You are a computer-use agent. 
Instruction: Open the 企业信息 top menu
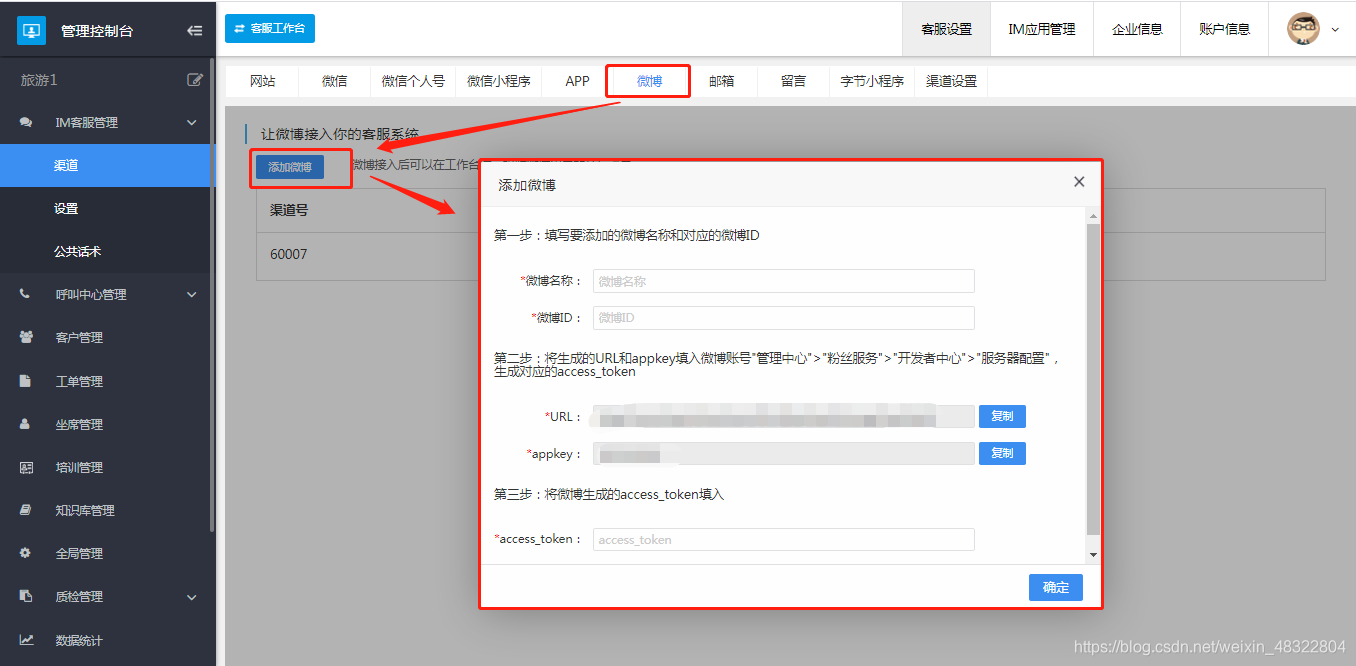(x=1137, y=29)
